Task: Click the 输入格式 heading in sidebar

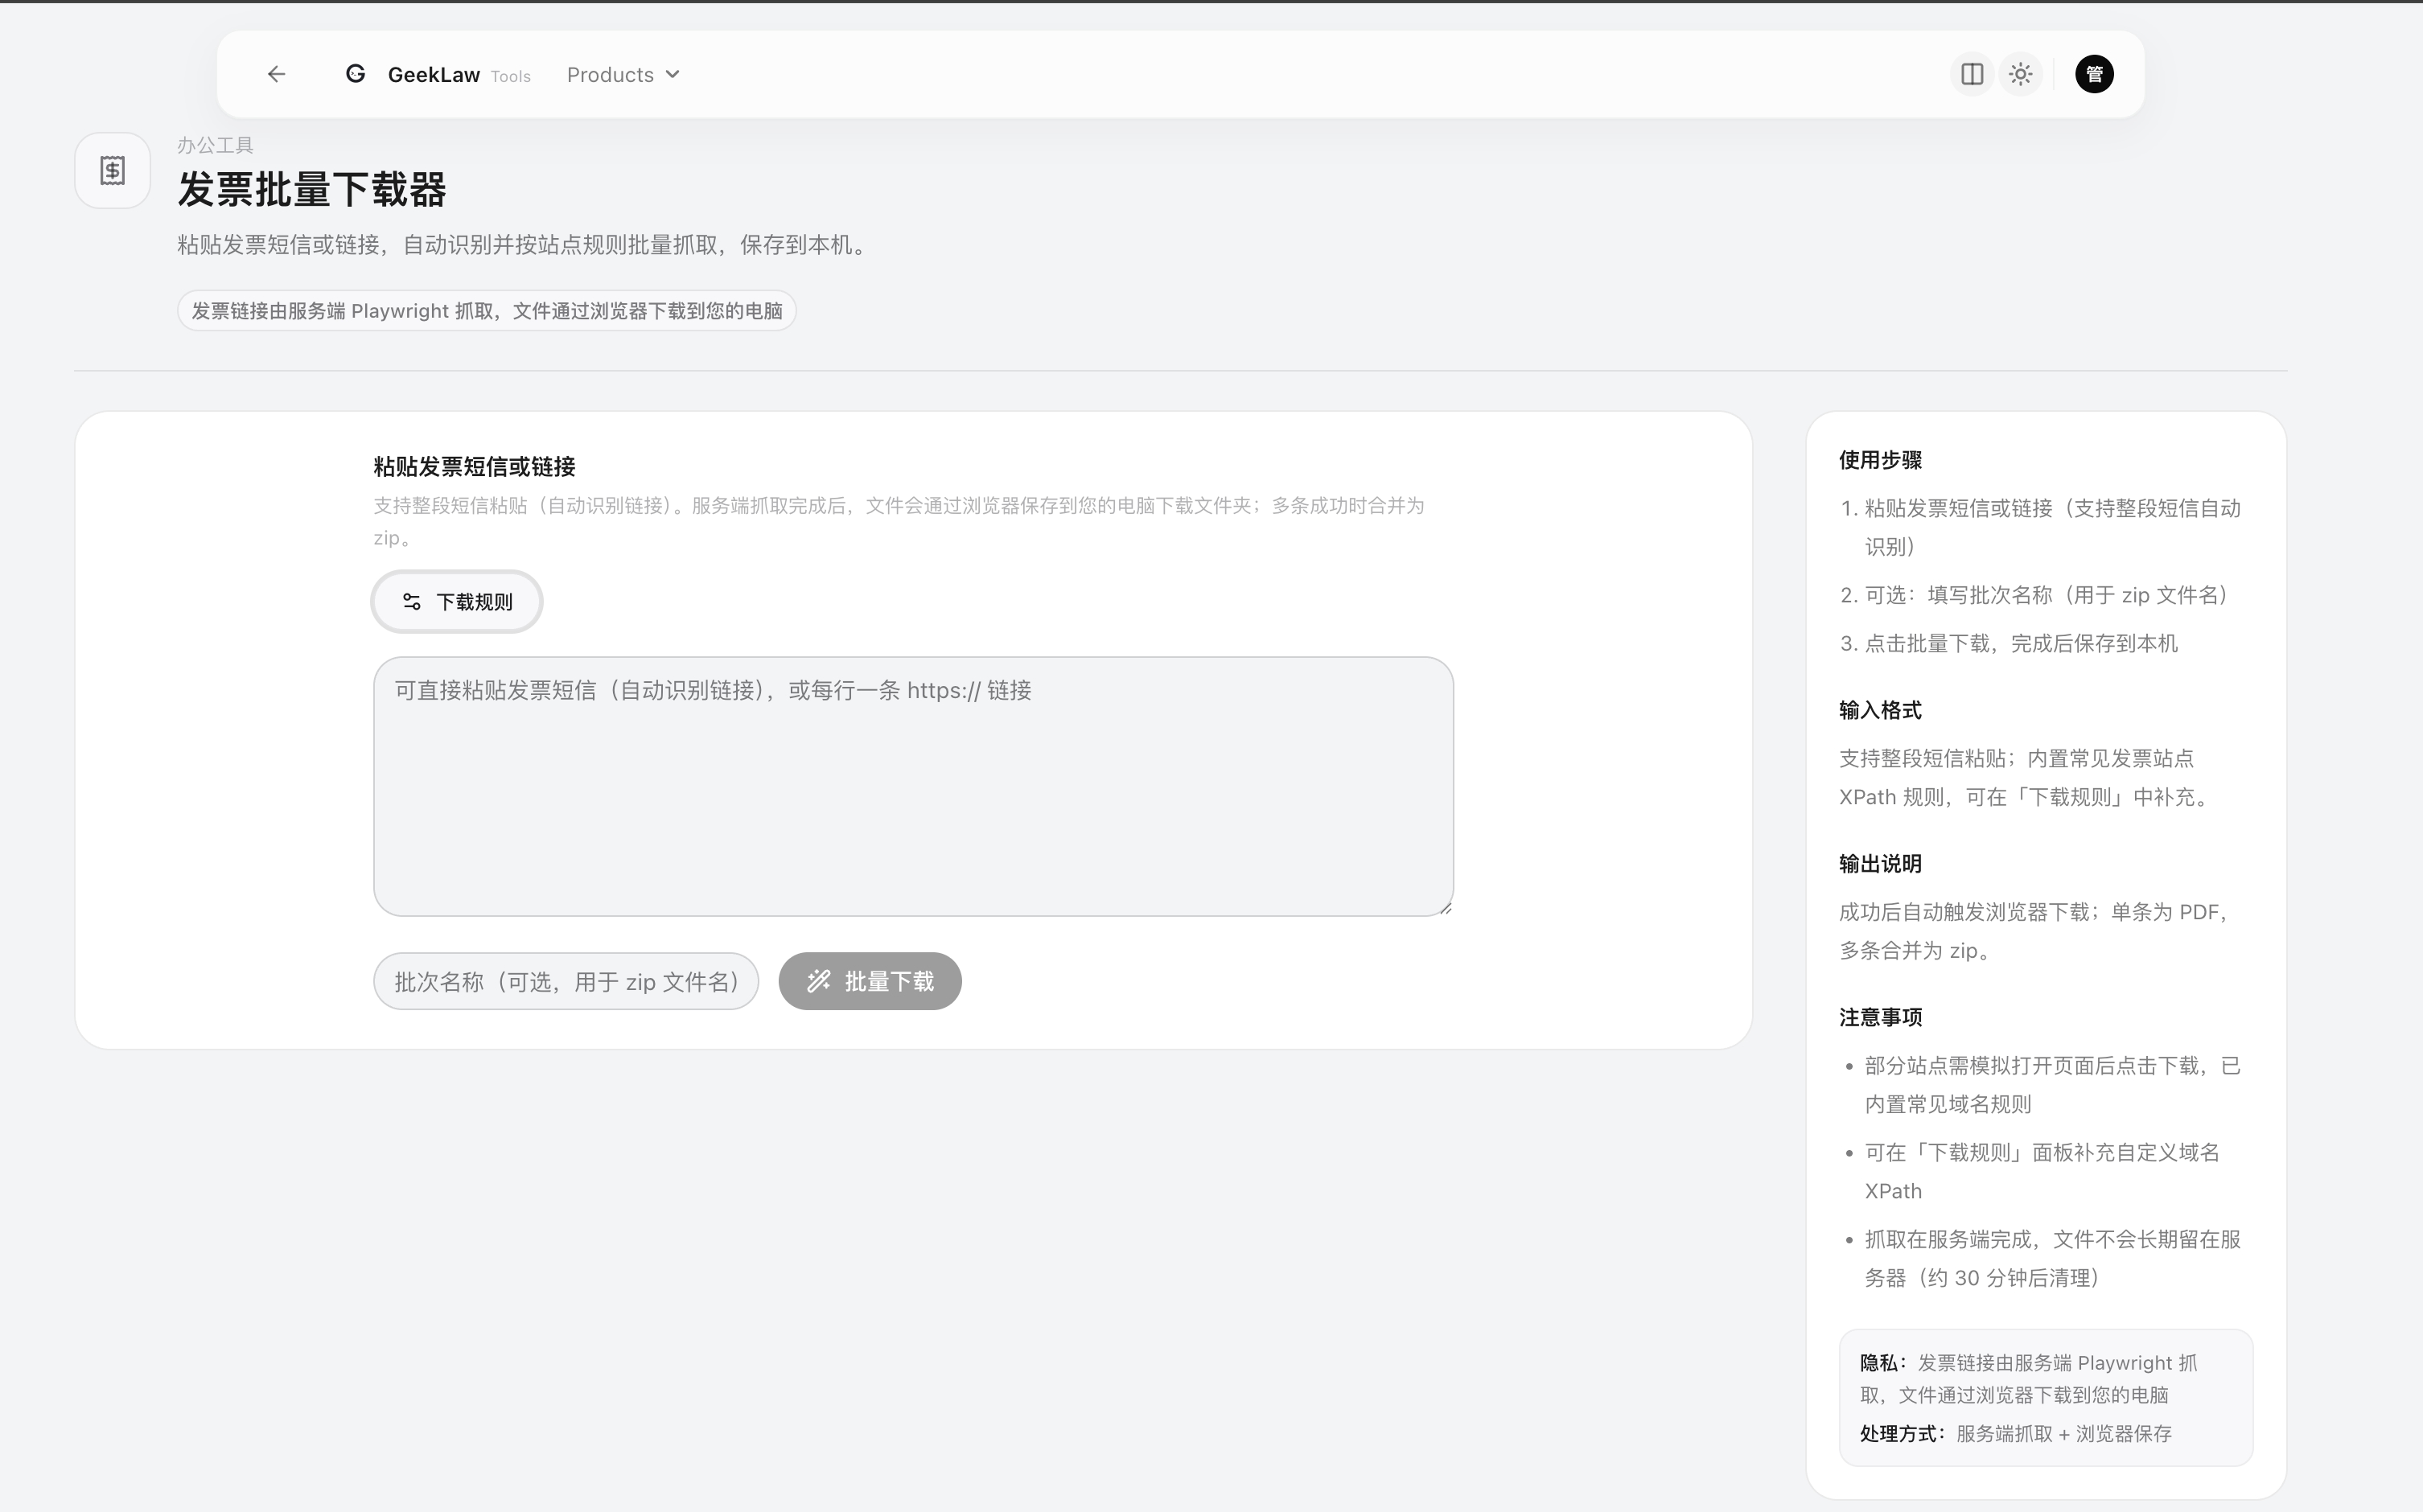Action: click(1880, 710)
